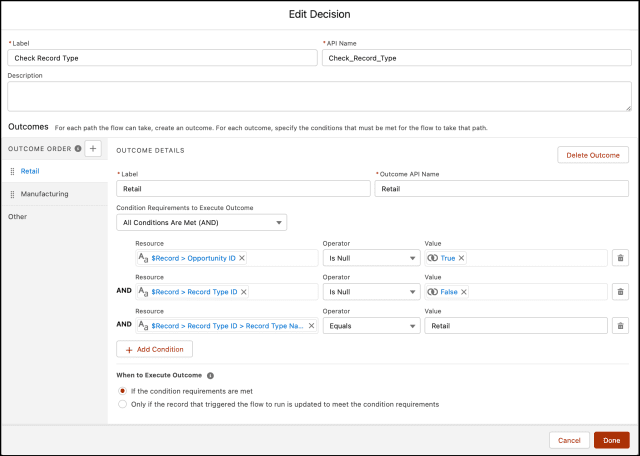This screenshot has width=640, height=456.
Task: Click the Done button
Action: [x=611, y=440]
